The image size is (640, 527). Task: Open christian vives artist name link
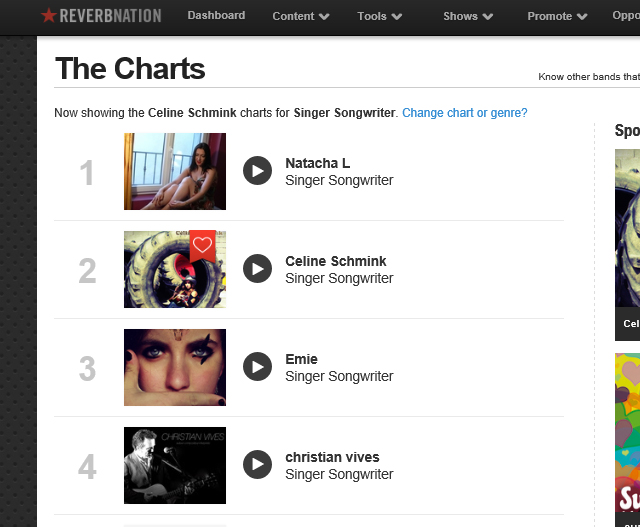[332, 457]
